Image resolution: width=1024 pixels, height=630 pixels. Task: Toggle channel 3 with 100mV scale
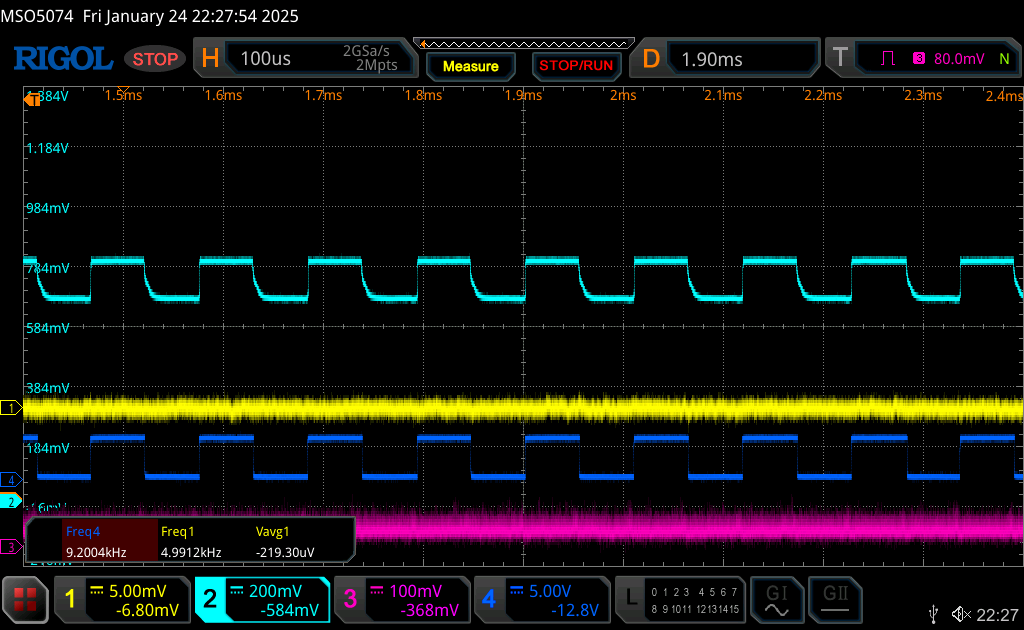[x=400, y=600]
